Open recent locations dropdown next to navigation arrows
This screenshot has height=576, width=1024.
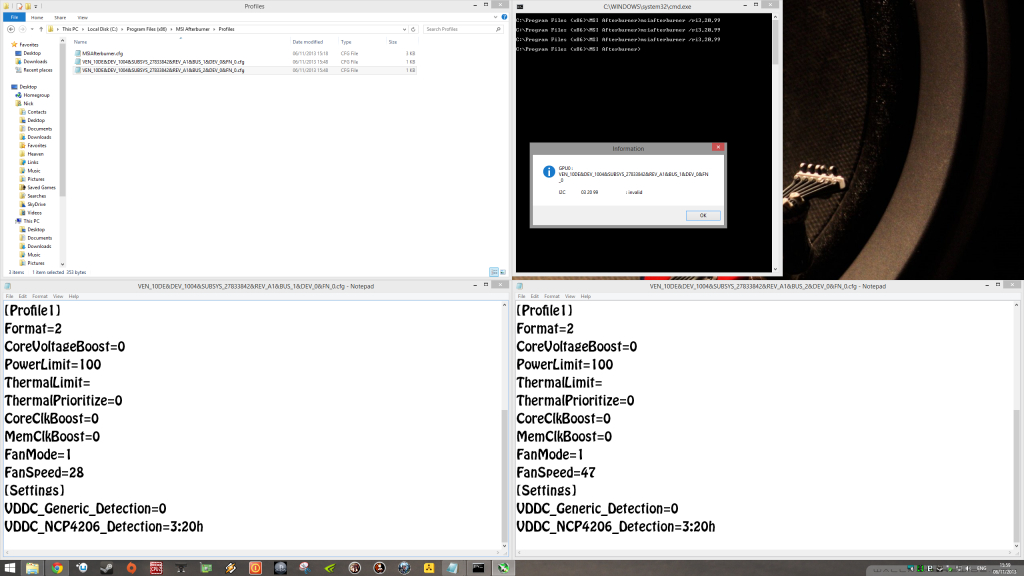click(x=32, y=29)
